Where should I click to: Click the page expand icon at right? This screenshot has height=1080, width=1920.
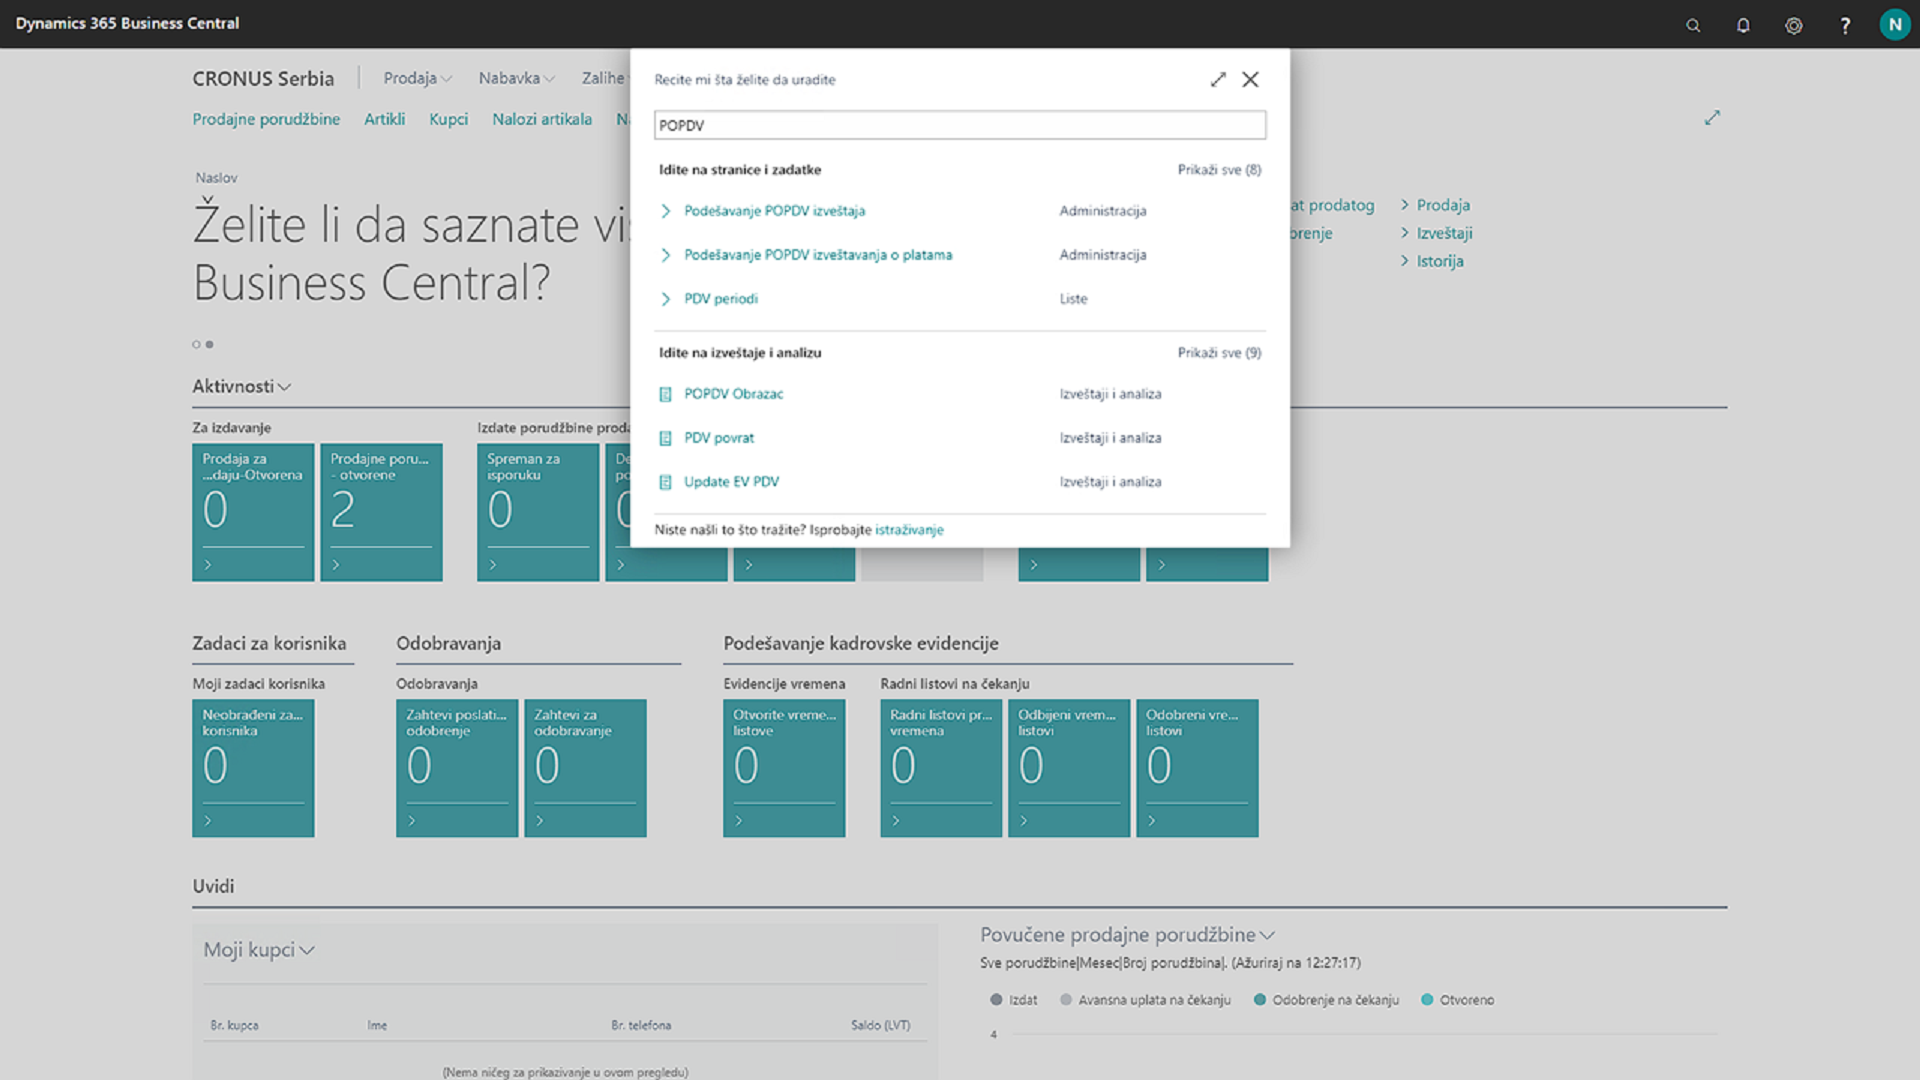pyautogui.click(x=1712, y=118)
